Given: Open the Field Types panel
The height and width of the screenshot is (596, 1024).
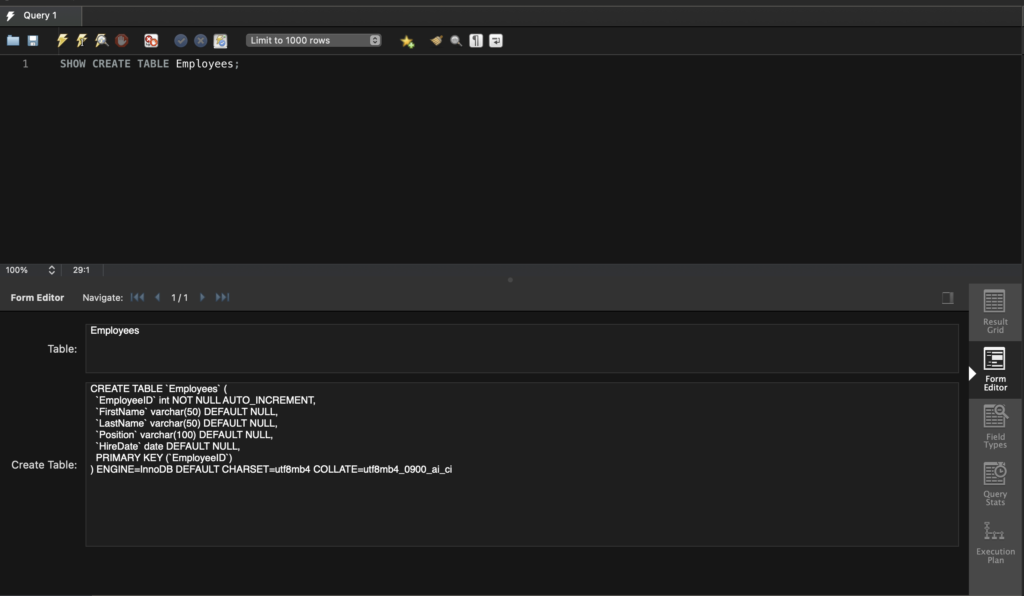Looking at the screenshot, I should 994,426.
